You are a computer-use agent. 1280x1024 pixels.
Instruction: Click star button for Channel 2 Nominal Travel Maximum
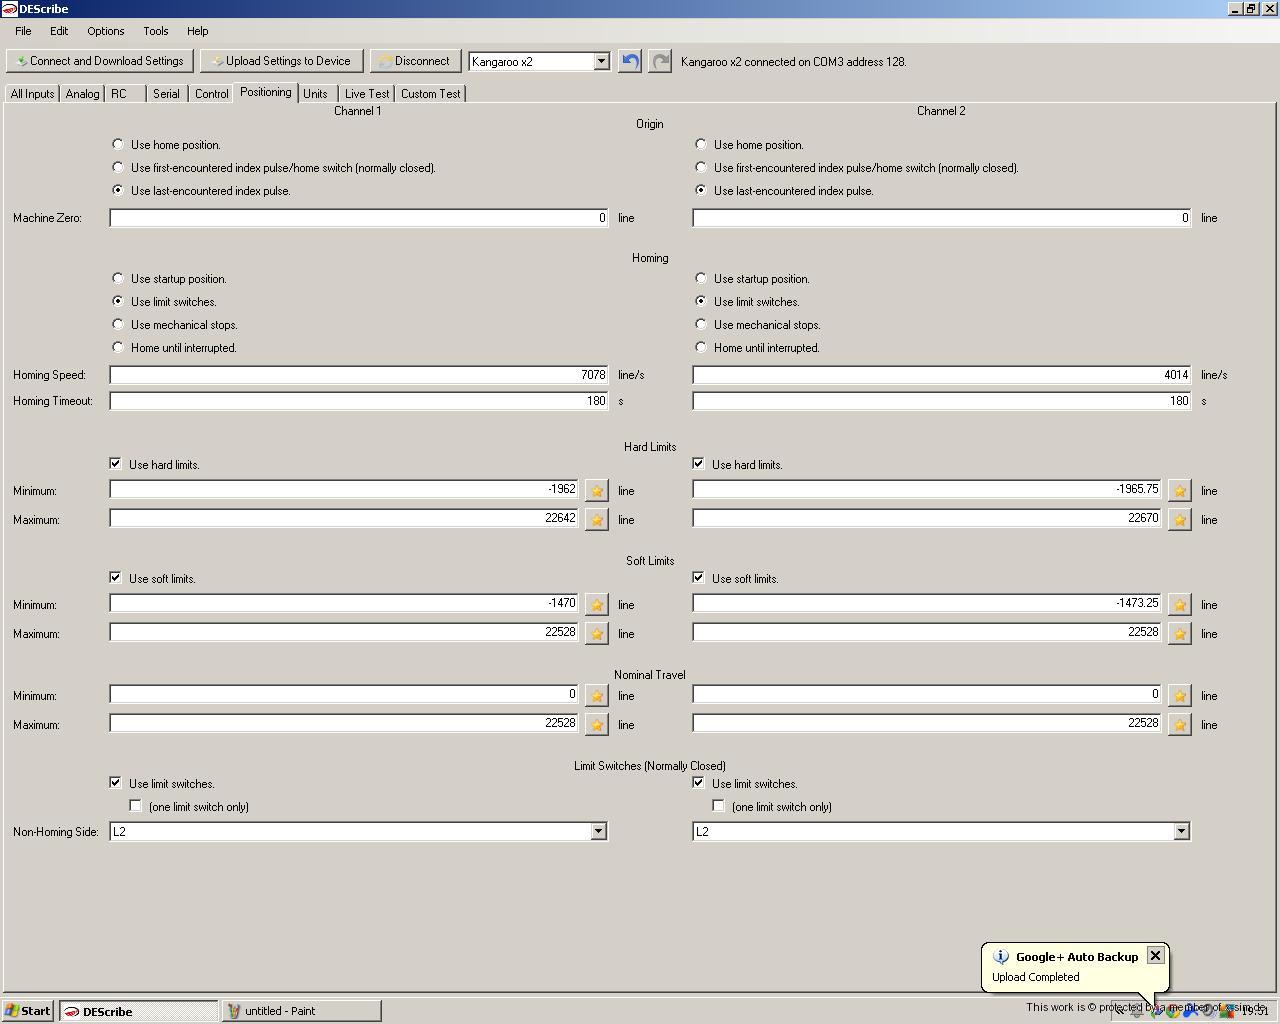pos(1180,725)
